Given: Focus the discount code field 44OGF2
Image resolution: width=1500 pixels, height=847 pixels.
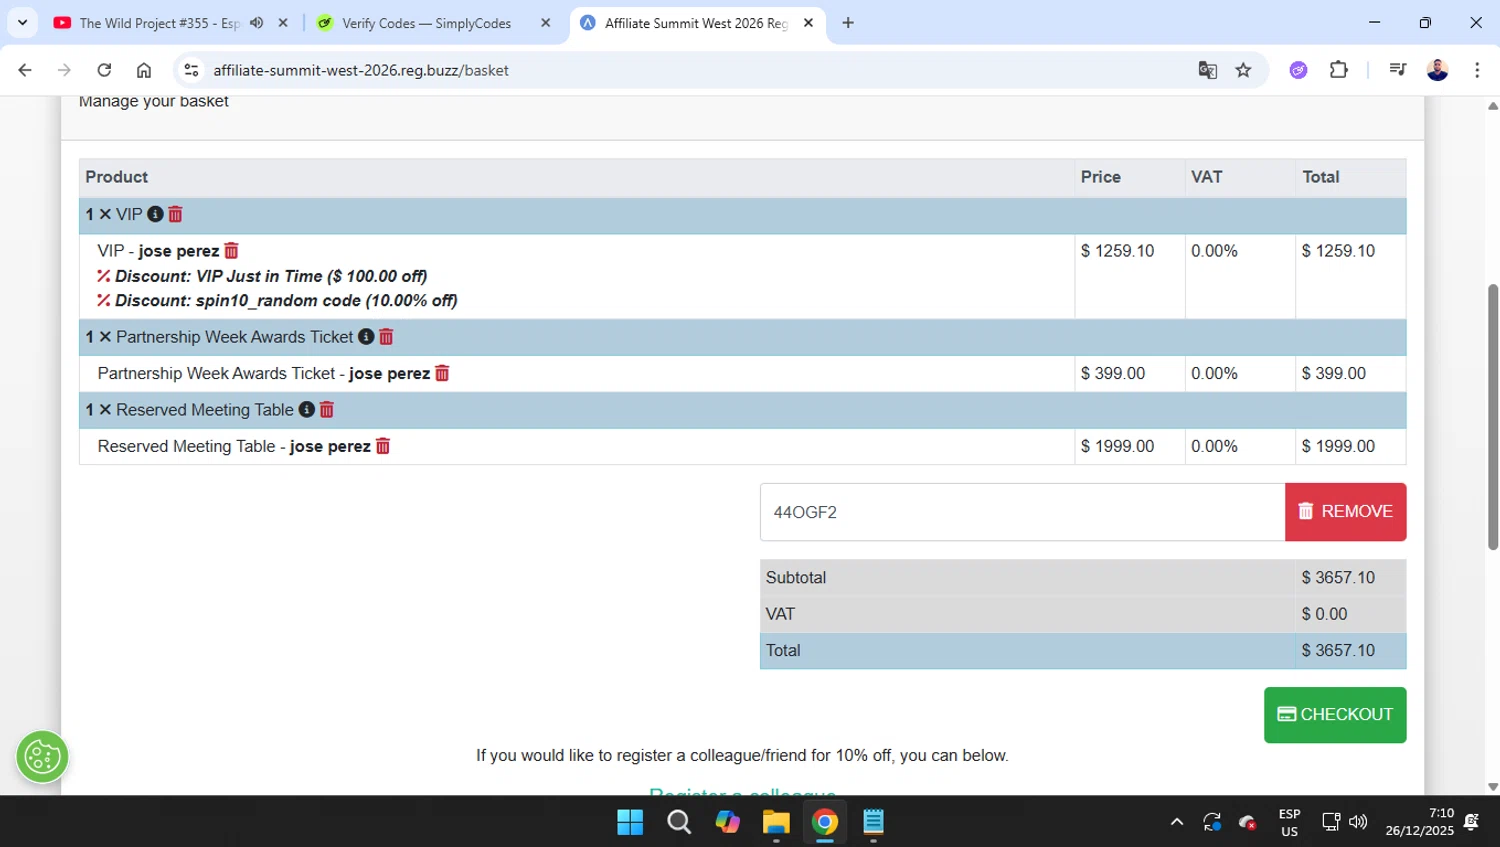Looking at the screenshot, I should tap(1022, 512).
